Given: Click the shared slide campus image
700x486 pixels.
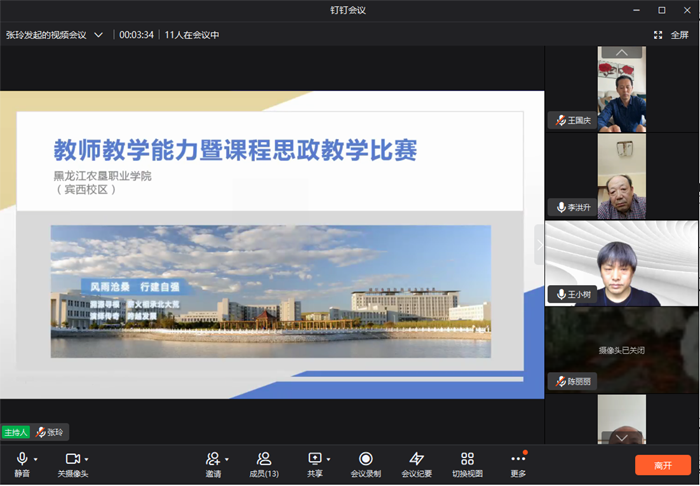Looking at the screenshot, I should (271, 291).
